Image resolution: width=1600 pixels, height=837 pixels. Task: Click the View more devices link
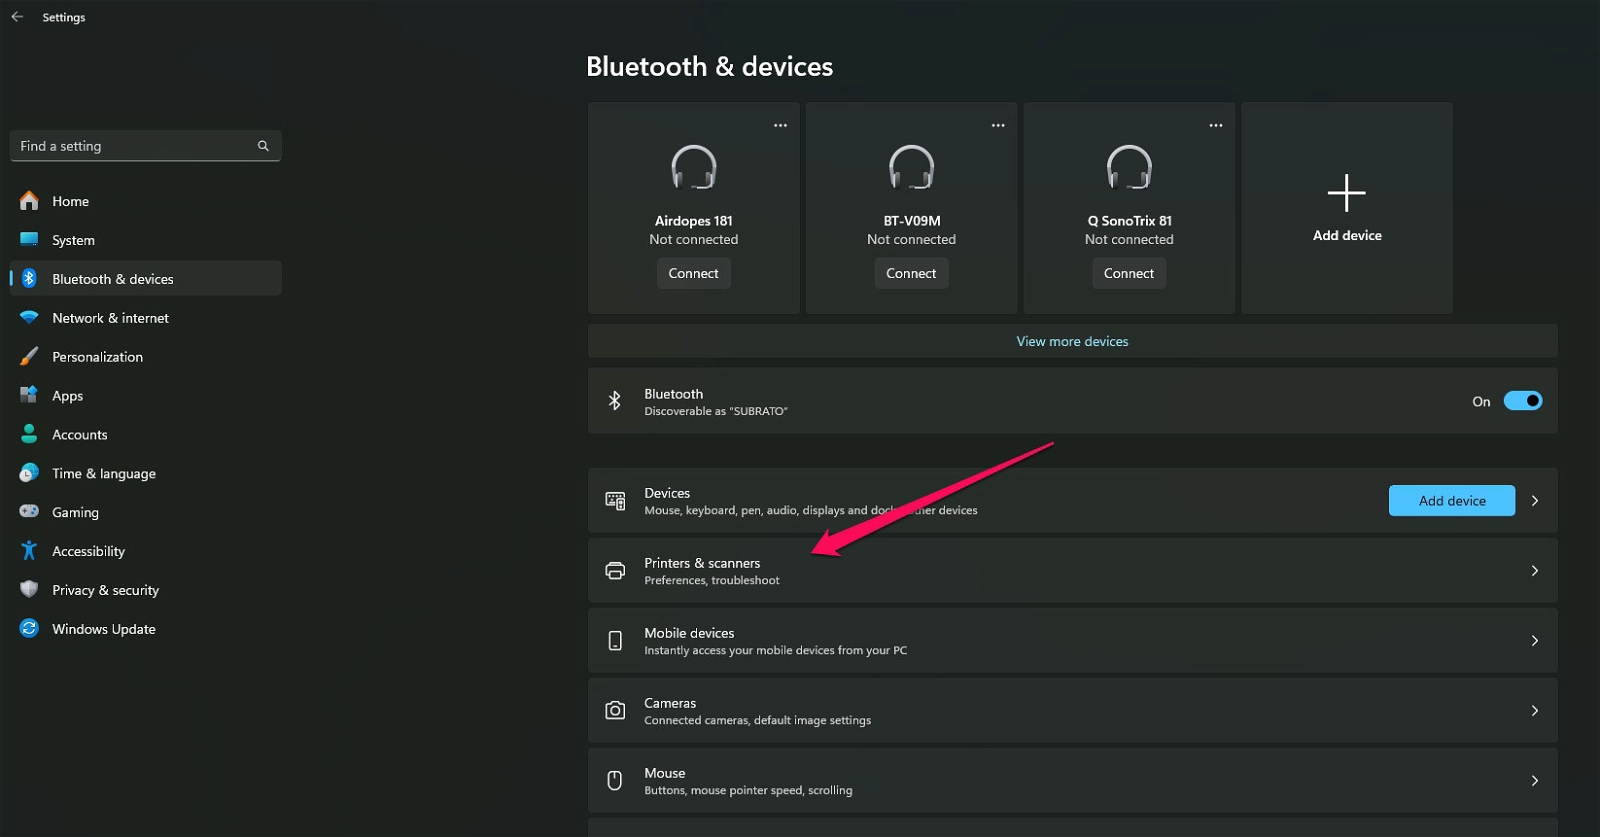(x=1072, y=342)
